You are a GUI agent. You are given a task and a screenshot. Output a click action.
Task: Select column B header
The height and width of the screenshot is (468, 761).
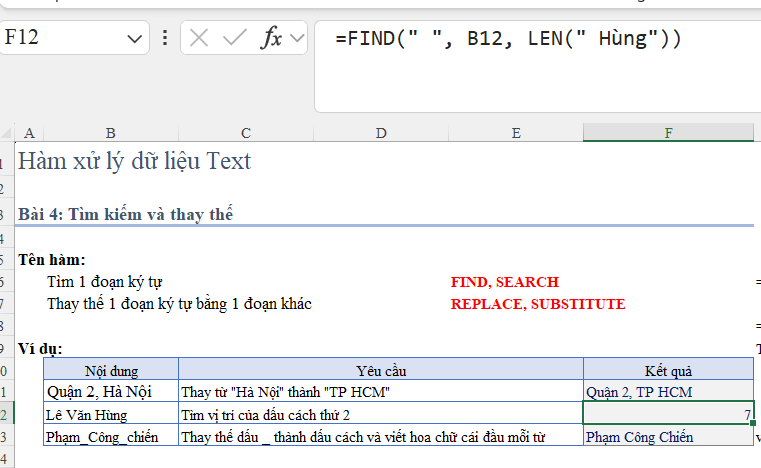coord(110,133)
